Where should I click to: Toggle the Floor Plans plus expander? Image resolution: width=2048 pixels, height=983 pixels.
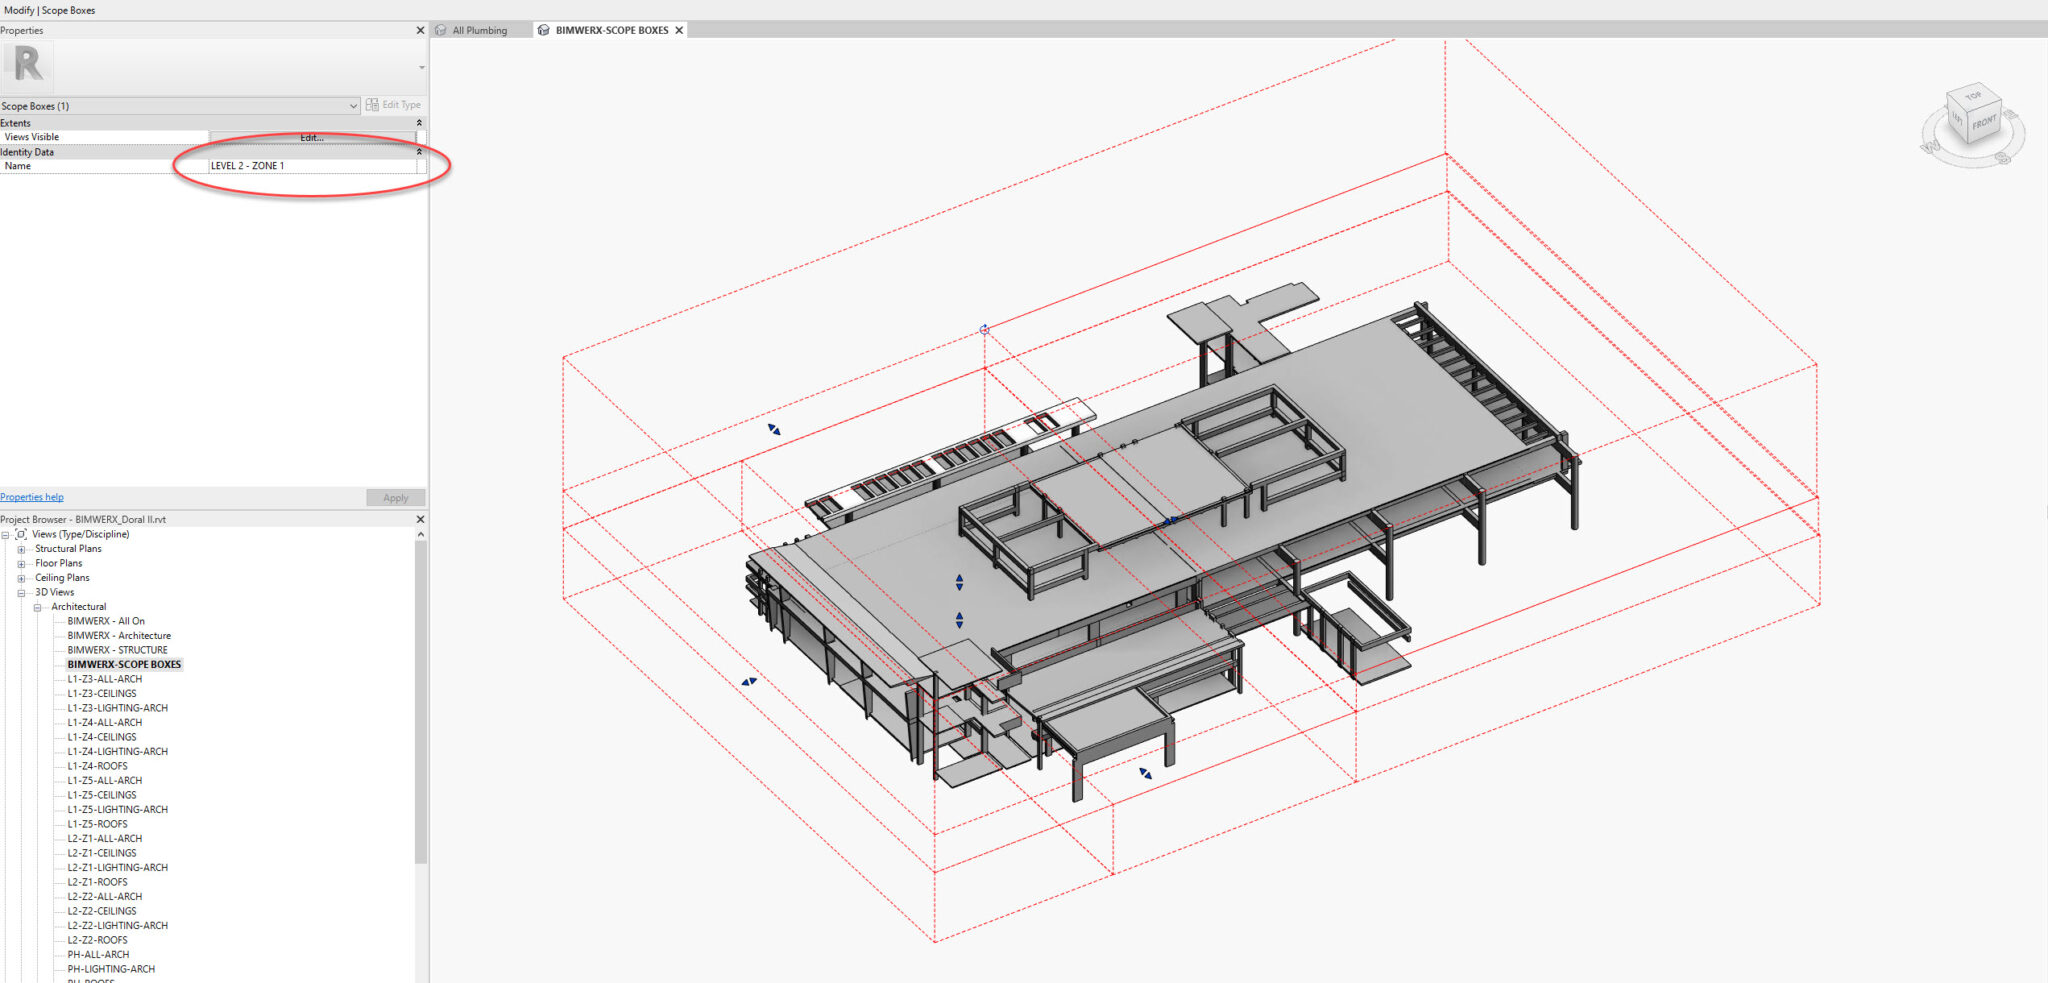[x=21, y=563]
